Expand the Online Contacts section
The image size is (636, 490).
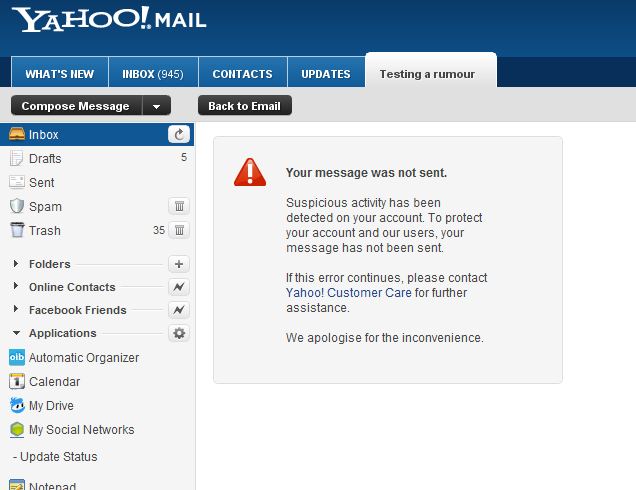point(16,286)
